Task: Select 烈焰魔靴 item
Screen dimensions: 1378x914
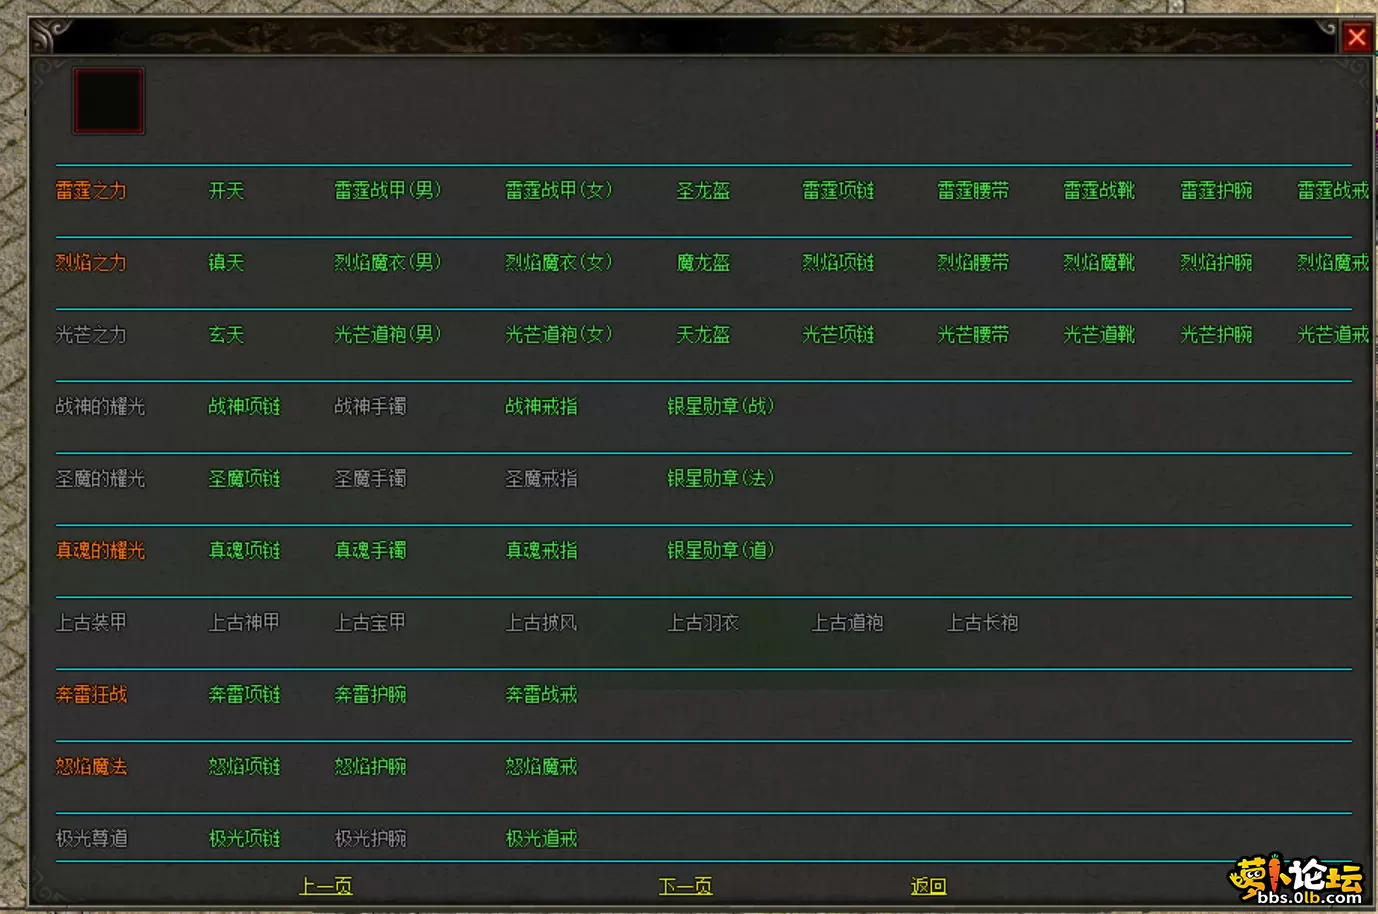Action: click(x=1099, y=262)
